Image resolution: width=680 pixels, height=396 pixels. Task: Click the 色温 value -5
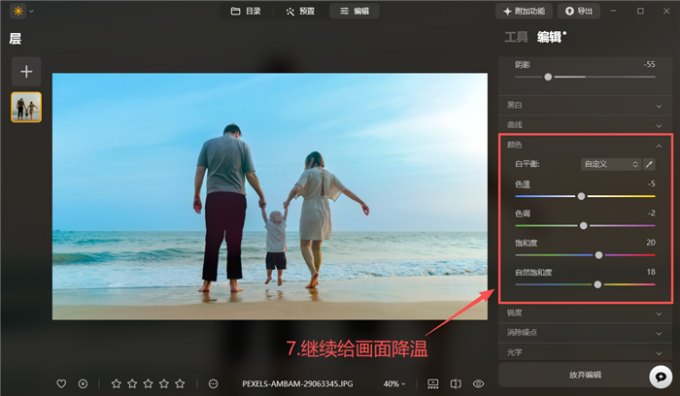pos(651,184)
